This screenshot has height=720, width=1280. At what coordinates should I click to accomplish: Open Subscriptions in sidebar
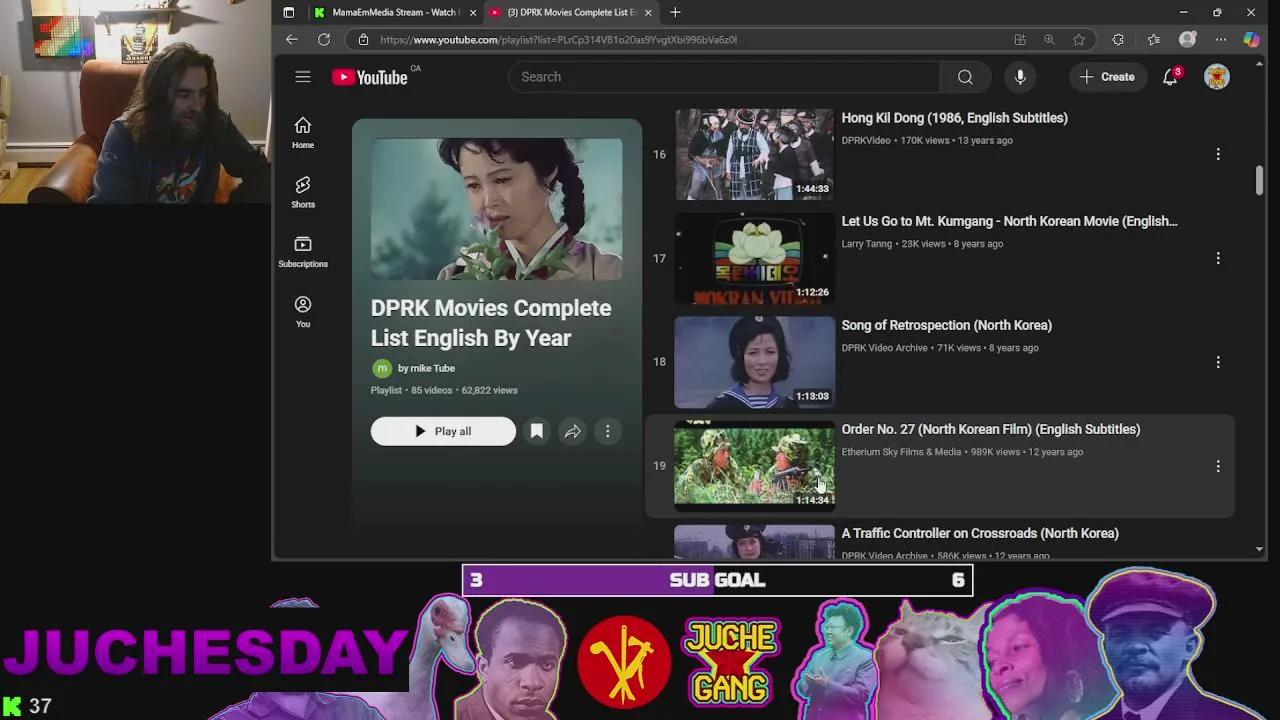pyautogui.click(x=303, y=251)
